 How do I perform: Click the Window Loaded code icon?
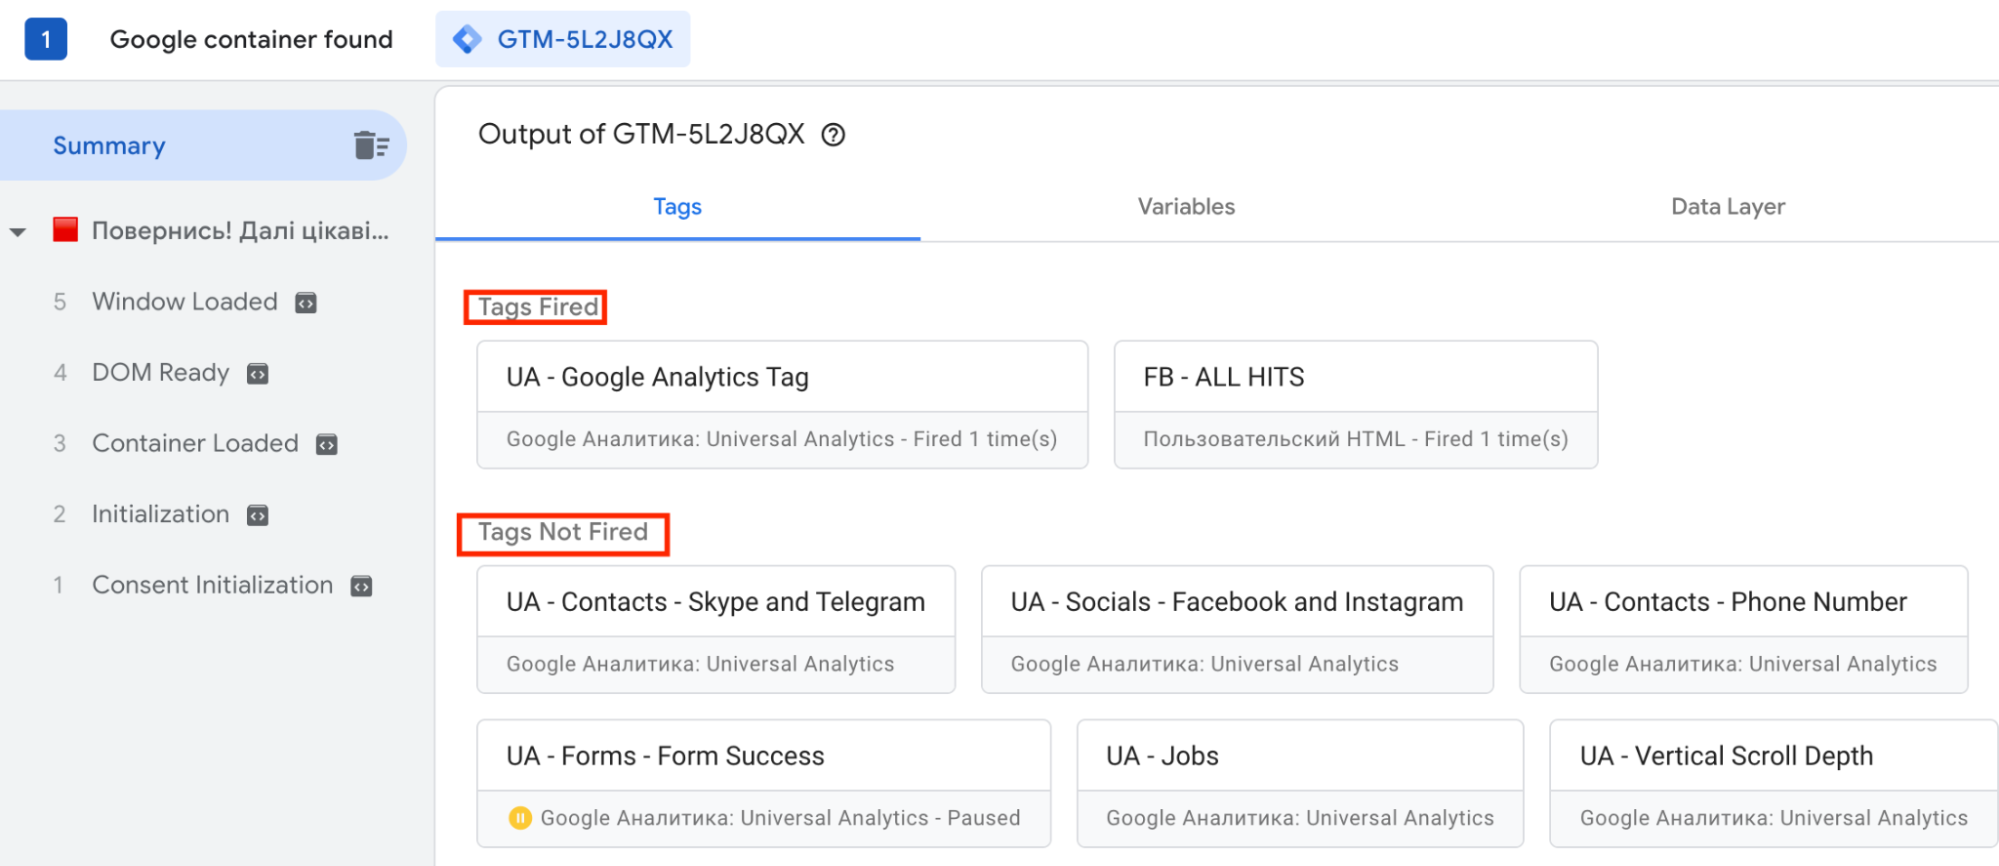pos(306,303)
